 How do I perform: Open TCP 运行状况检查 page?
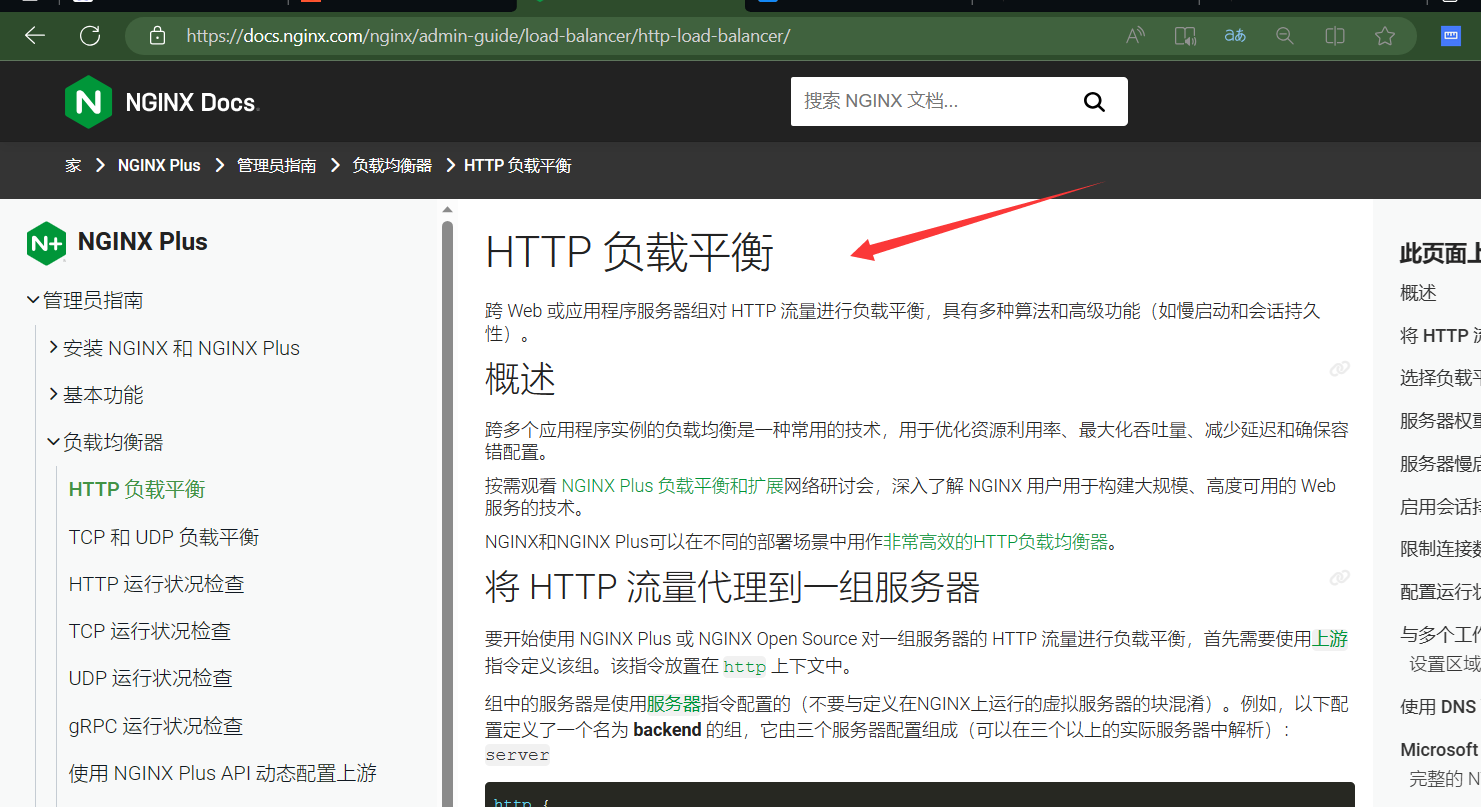150,631
